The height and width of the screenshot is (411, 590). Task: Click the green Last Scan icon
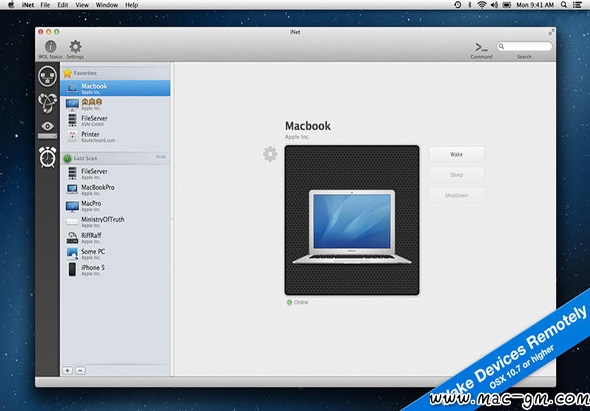click(x=67, y=158)
